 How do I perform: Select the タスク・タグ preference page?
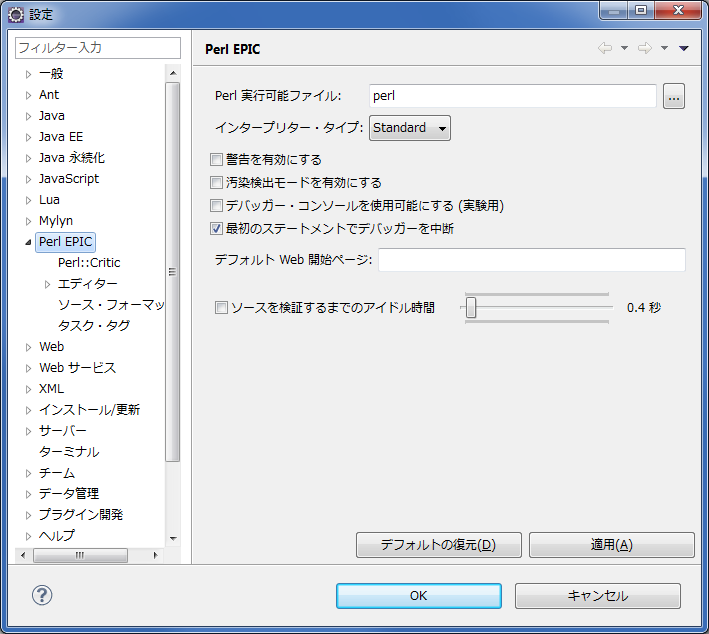pyautogui.click(x=94, y=326)
